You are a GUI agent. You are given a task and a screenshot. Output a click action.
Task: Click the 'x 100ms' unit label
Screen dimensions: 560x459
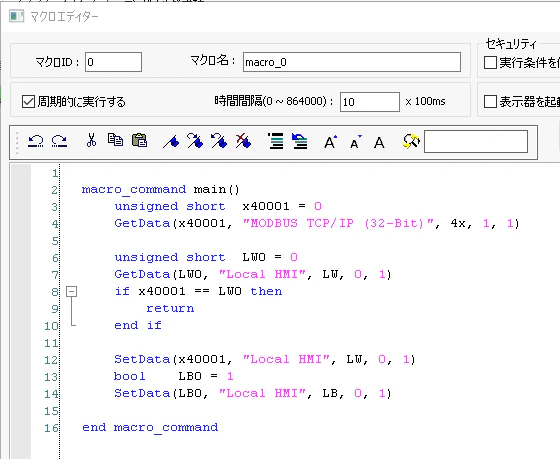click(425, 101)
